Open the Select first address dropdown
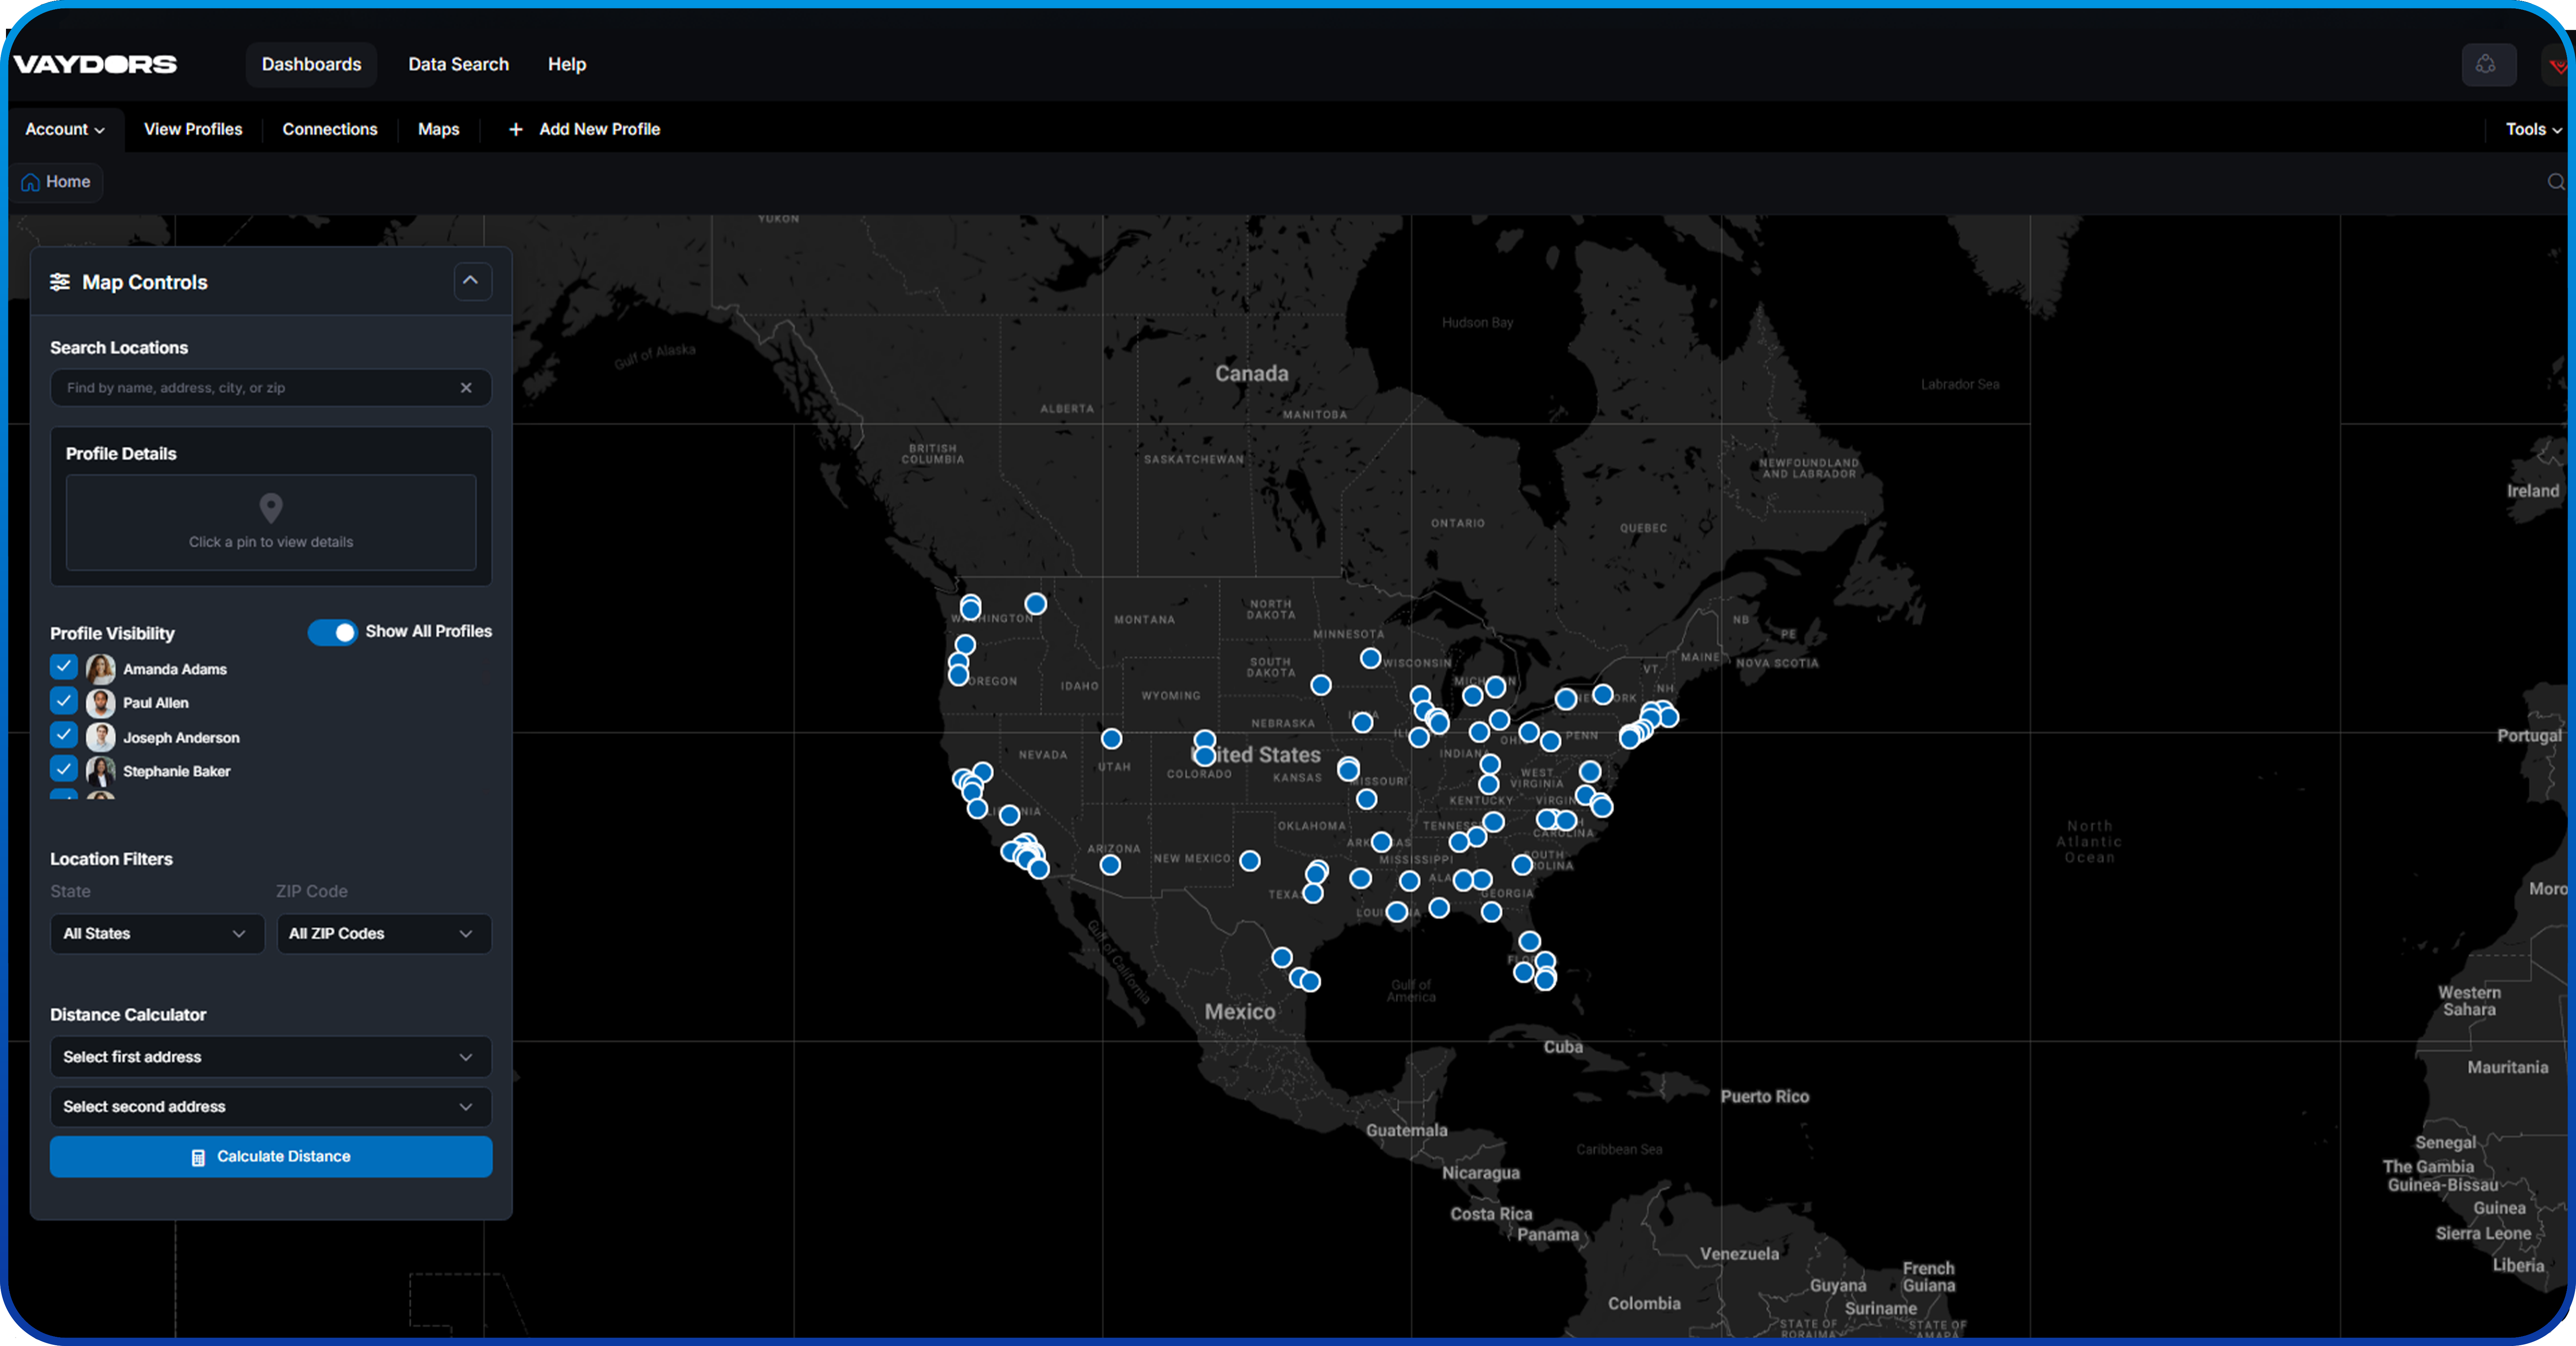This screenshot has height=1346, width=2576. point(271,1057)
